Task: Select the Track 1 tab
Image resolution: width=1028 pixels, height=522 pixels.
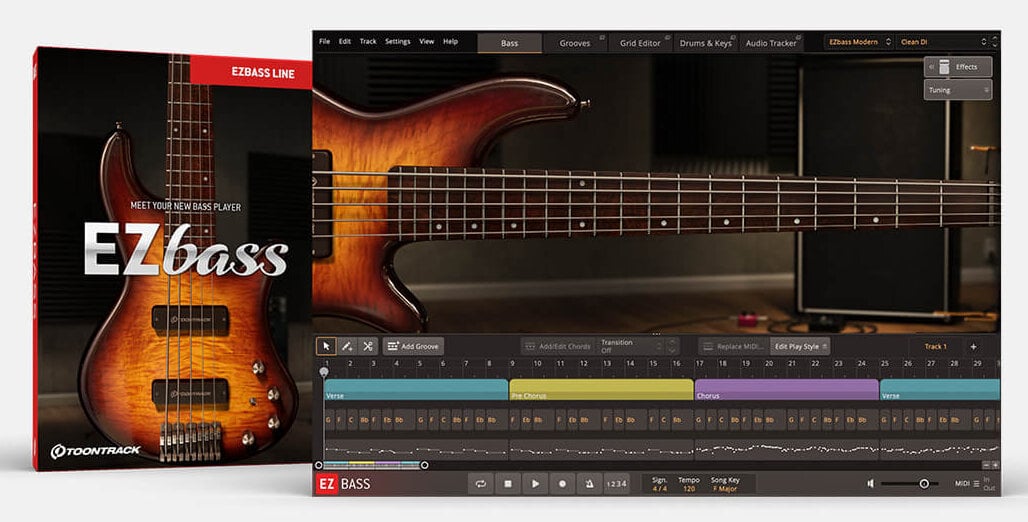Action: [x=936, y=346]
